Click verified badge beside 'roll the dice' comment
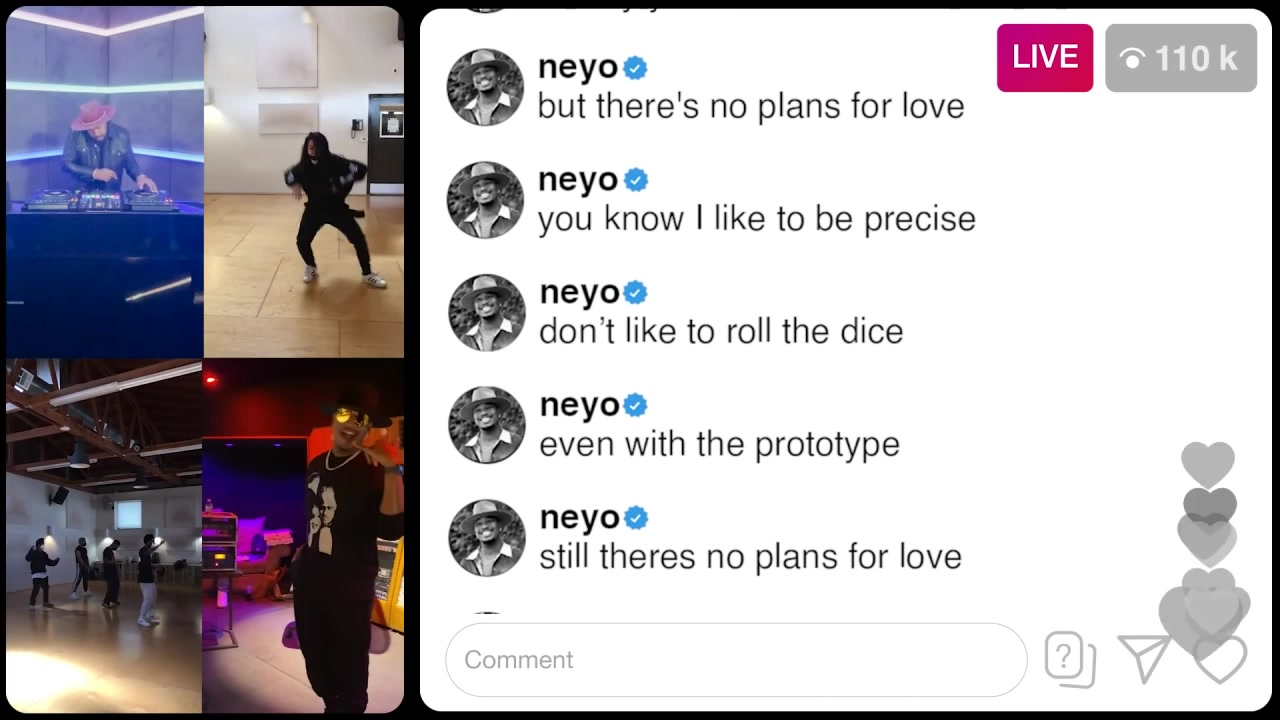This screenshot has height=720, width=1280. (636, 293)
